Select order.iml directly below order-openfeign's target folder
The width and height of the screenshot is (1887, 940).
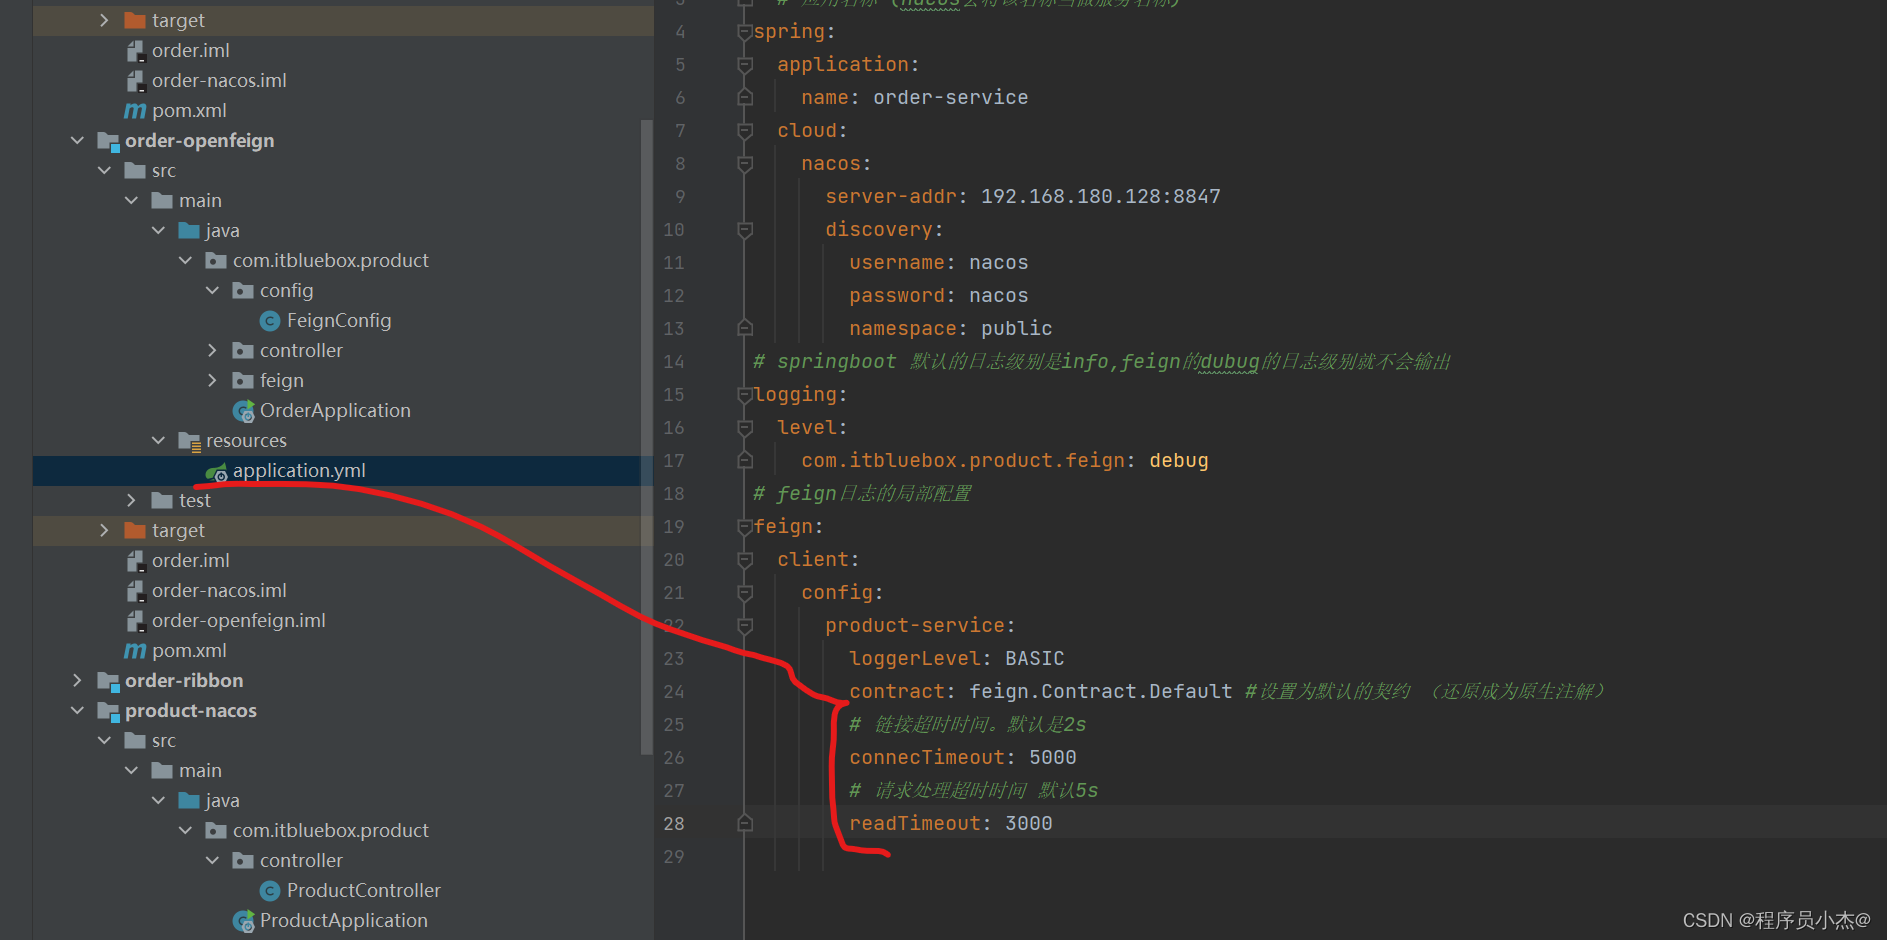(x=191, y=561)
